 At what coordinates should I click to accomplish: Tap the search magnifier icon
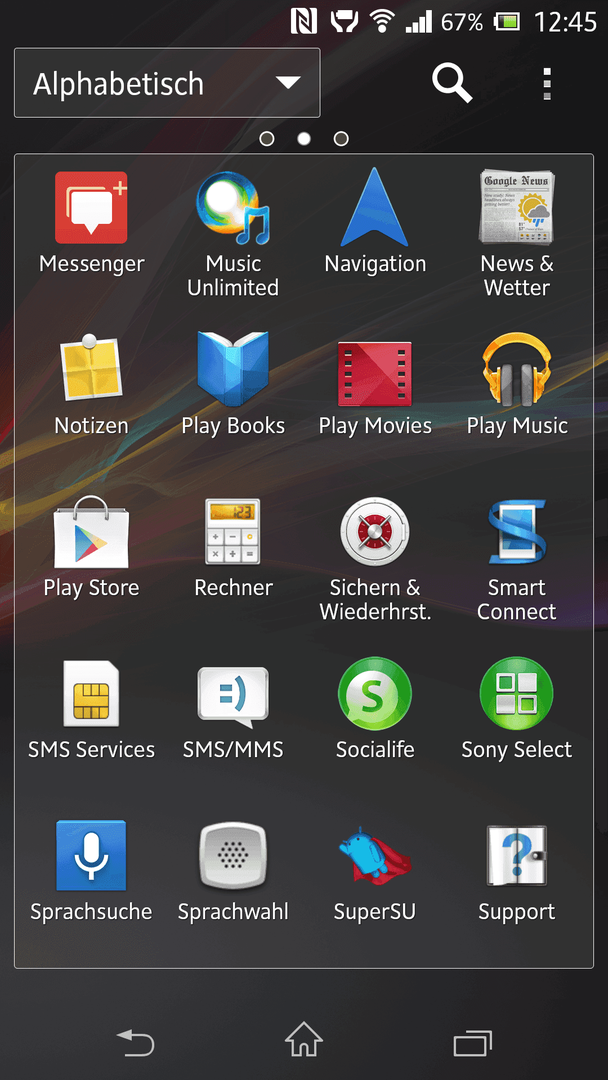(x=452, y=83)
